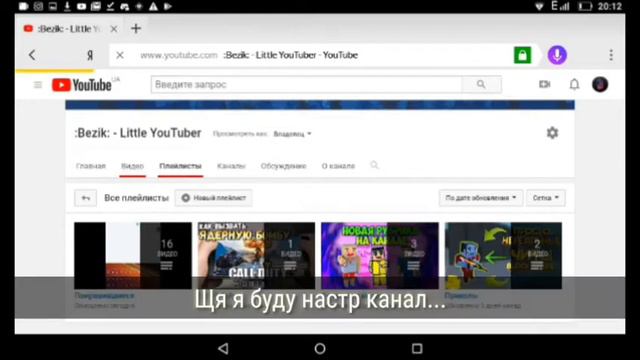Open the playlist with 16 videos
Image resolution: width=640 pixels, height=360 pixels.
pyautogui.click(x=133, y=256)
